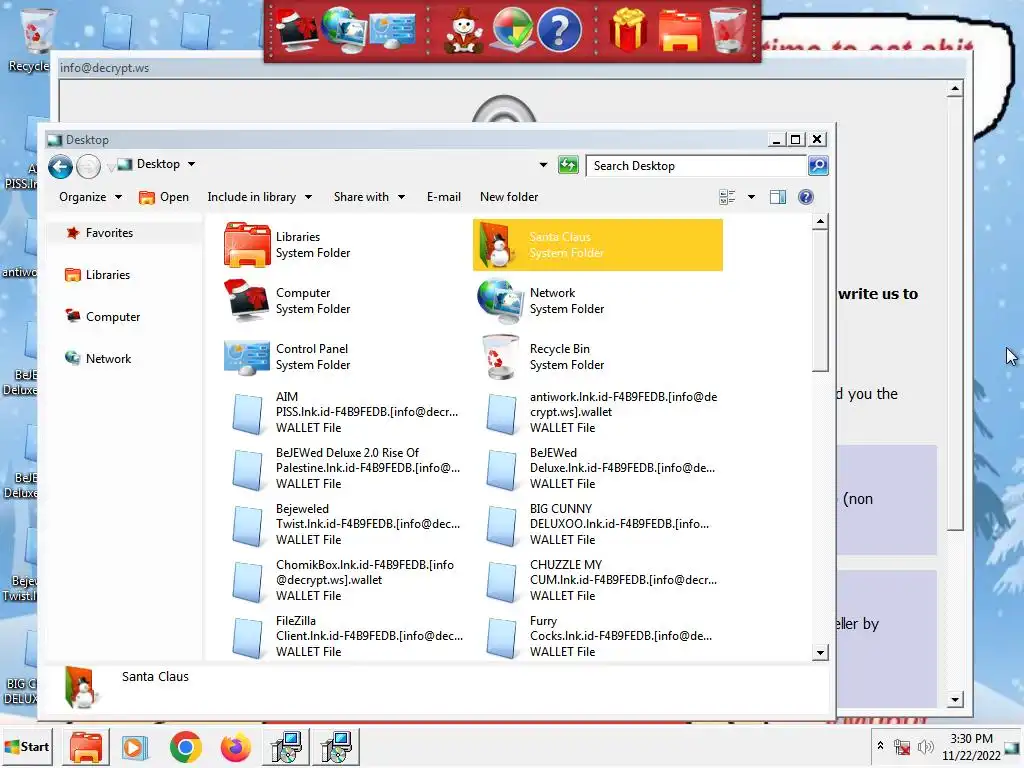Open the recent pages dropdown arrow
The width and height of the screenshot is (1024, 768).
(110, 168)
